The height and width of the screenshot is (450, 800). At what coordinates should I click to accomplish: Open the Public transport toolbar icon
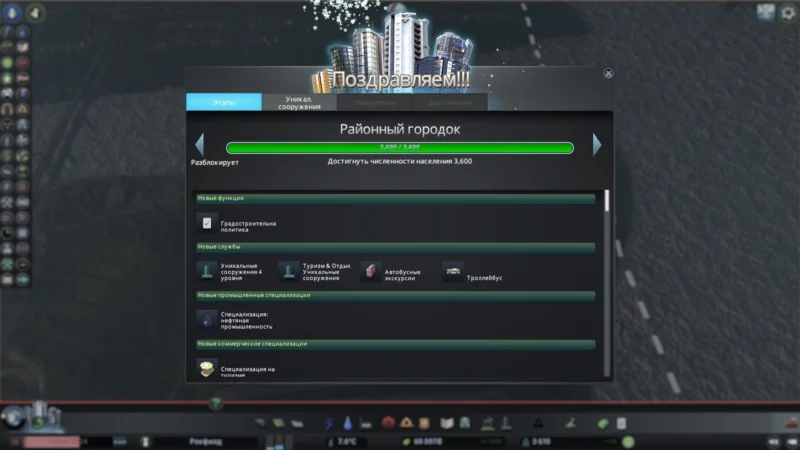pyautogui.click(x=465, y=423)
